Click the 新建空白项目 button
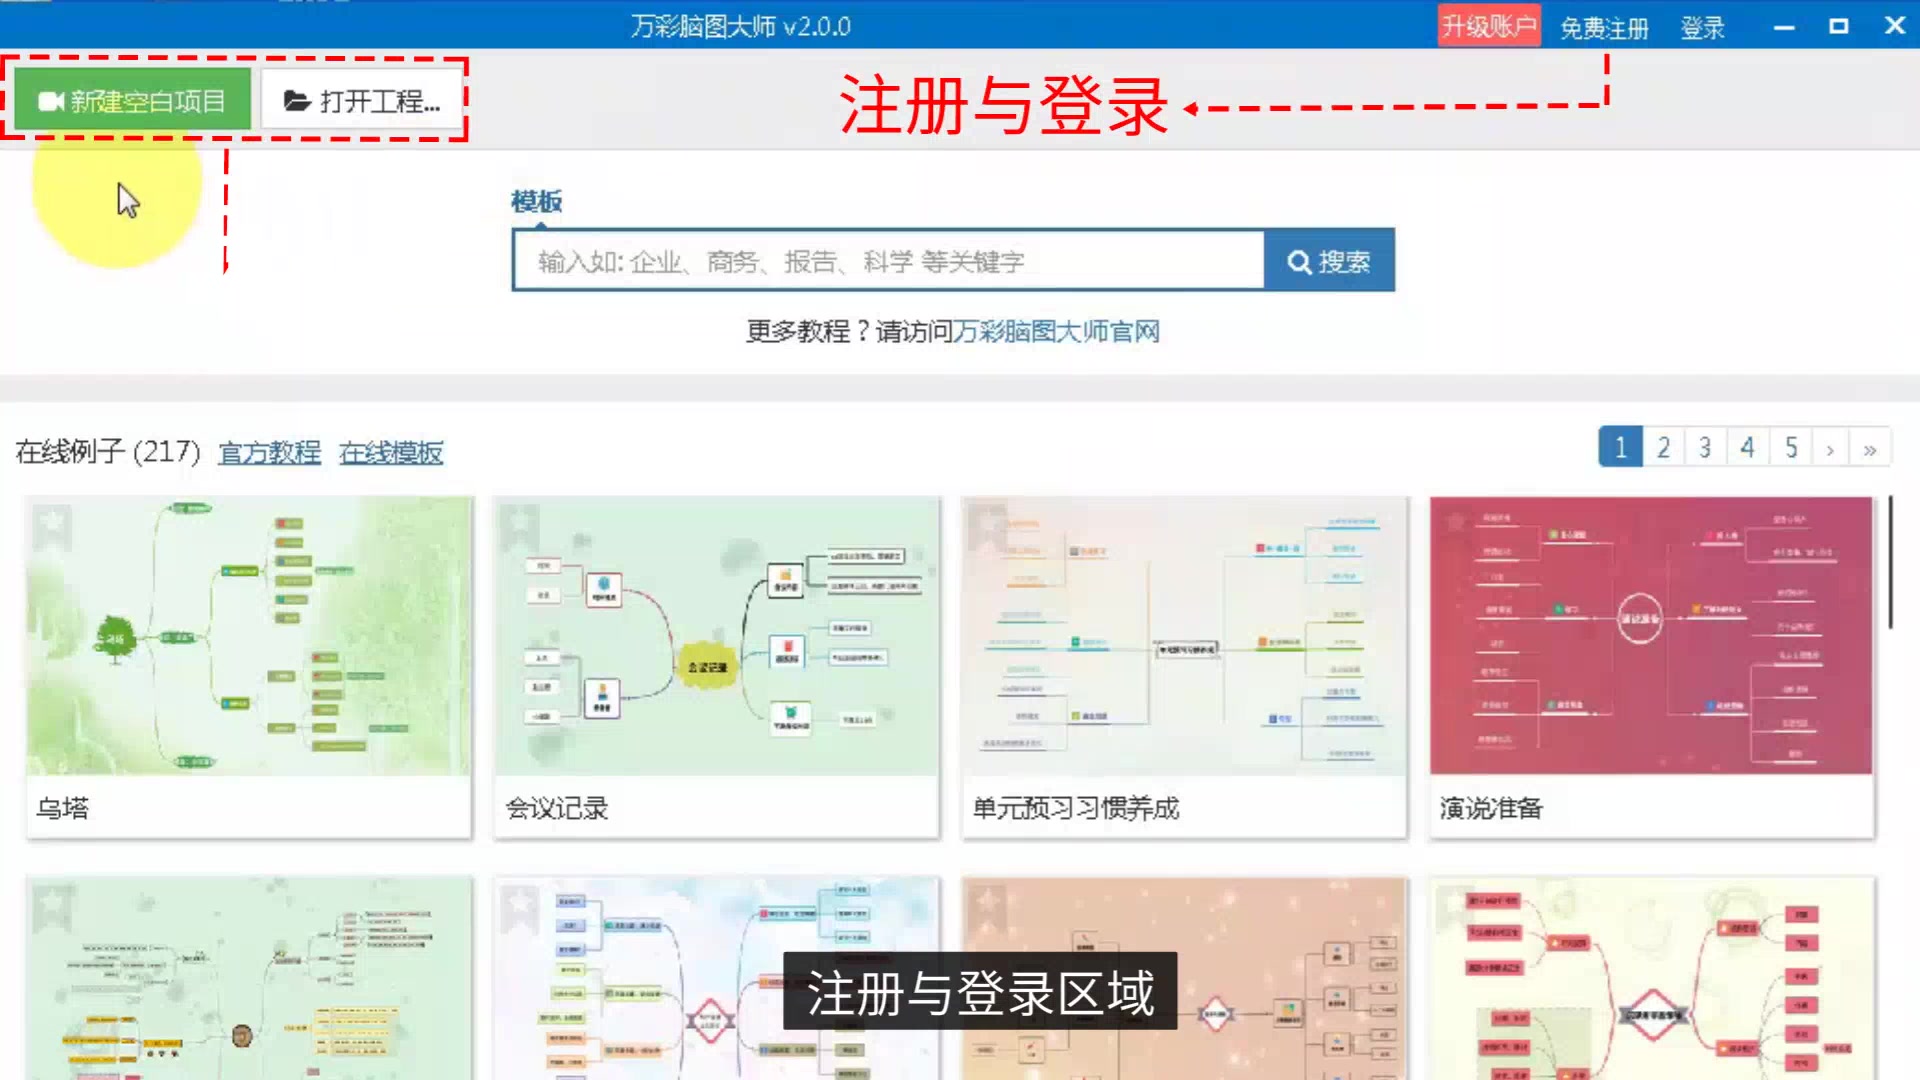This screenshot has width=1920, height=1080. pos(132,100)
